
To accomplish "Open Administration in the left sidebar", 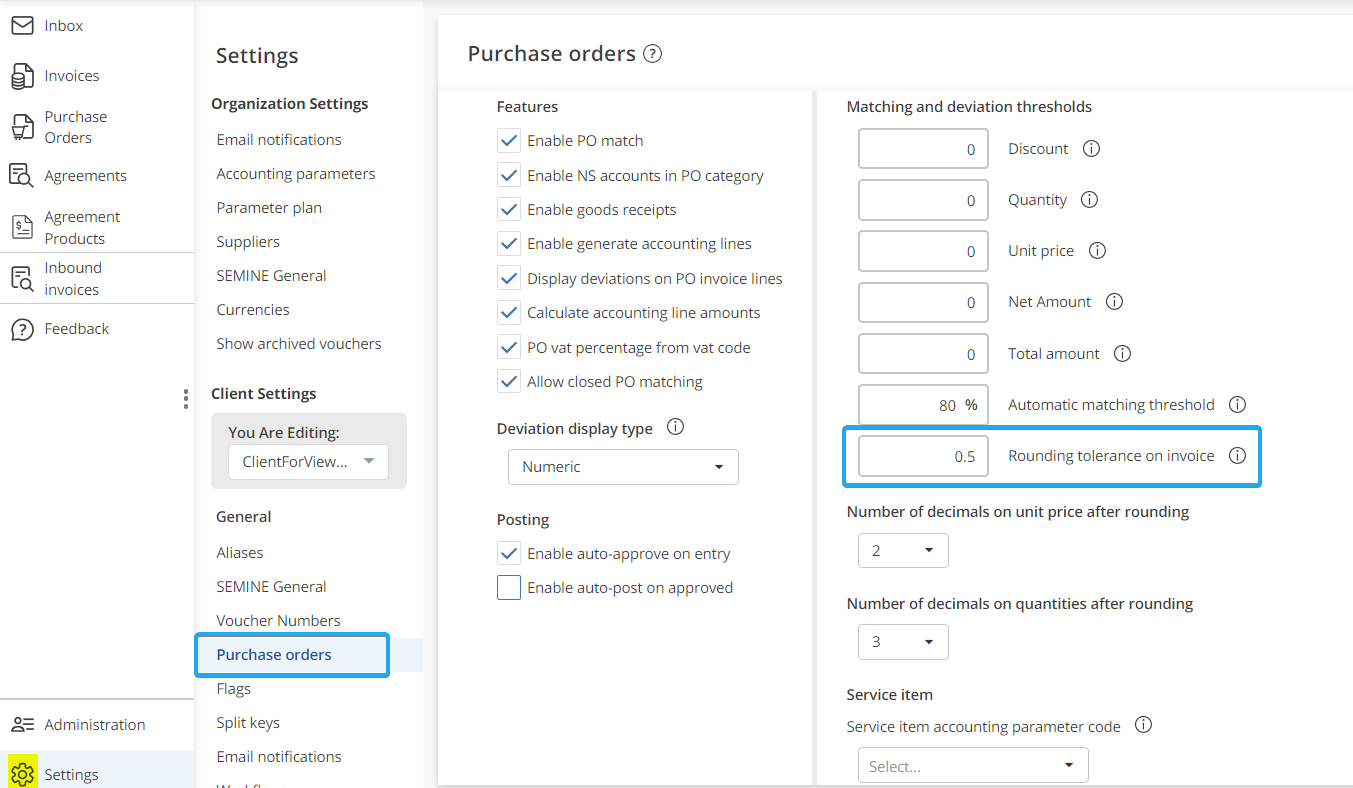I will (x=94, y=725).
